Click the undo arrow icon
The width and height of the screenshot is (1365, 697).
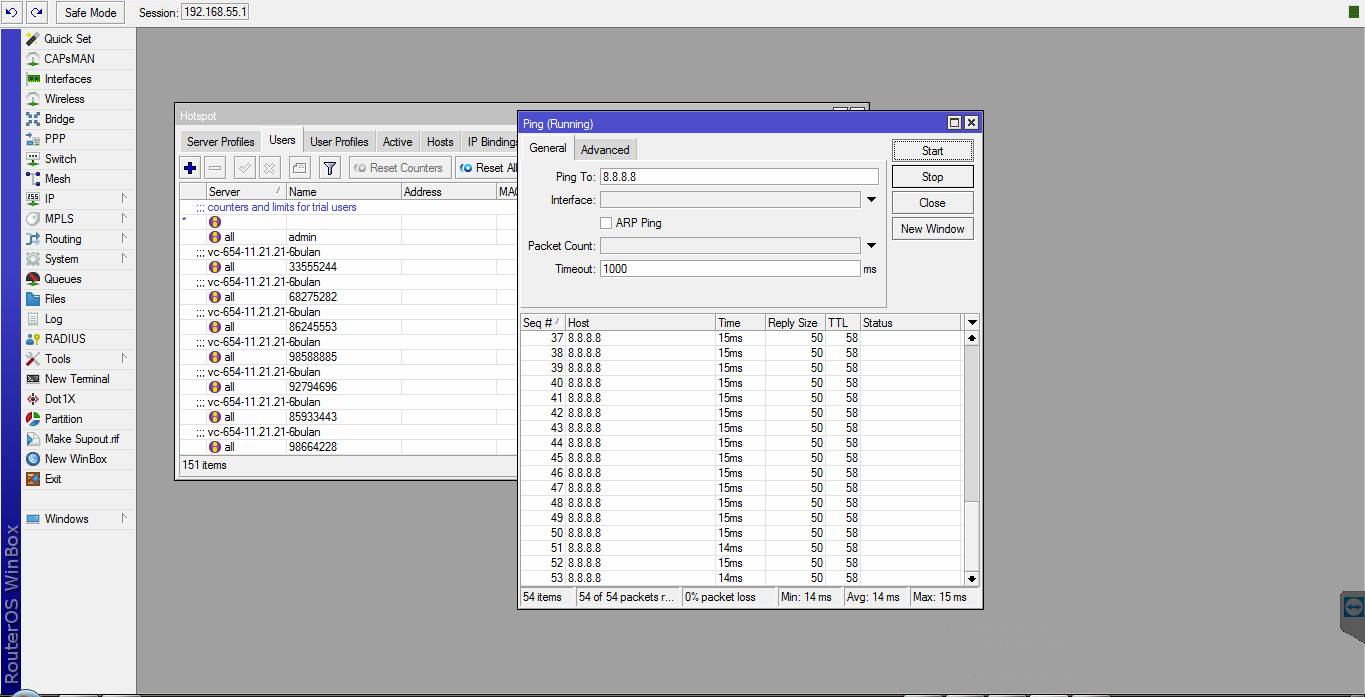coord(12,12)
